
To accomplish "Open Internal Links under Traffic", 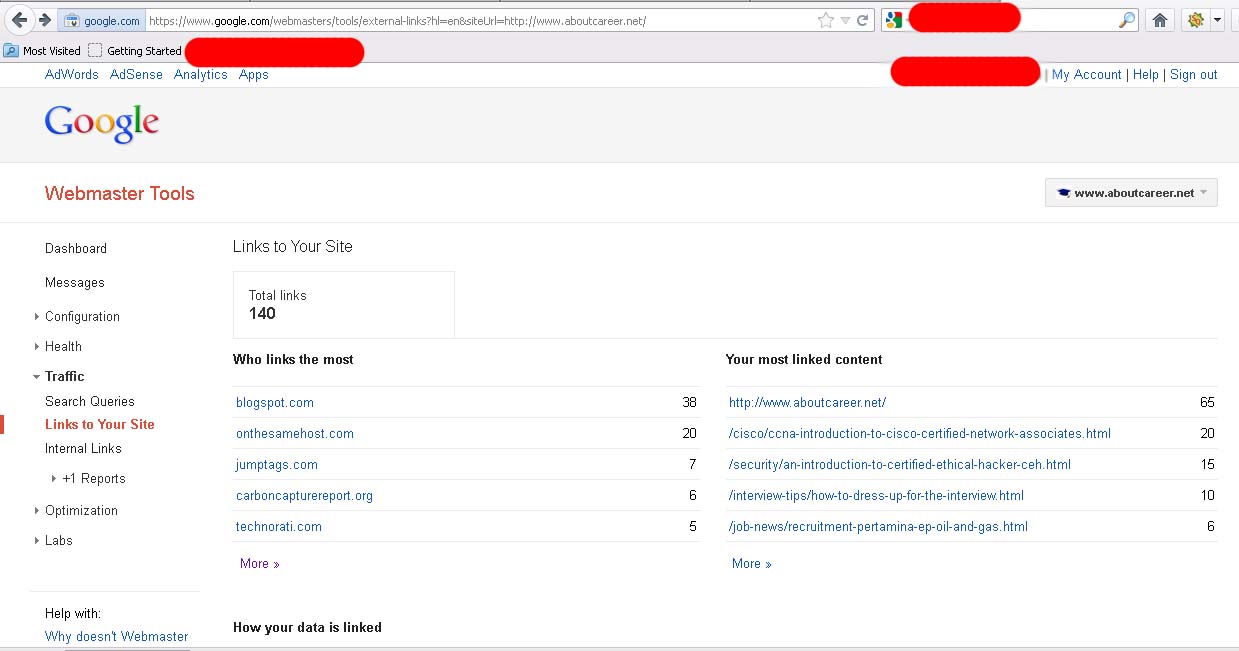I will click(x=83, y=449).
